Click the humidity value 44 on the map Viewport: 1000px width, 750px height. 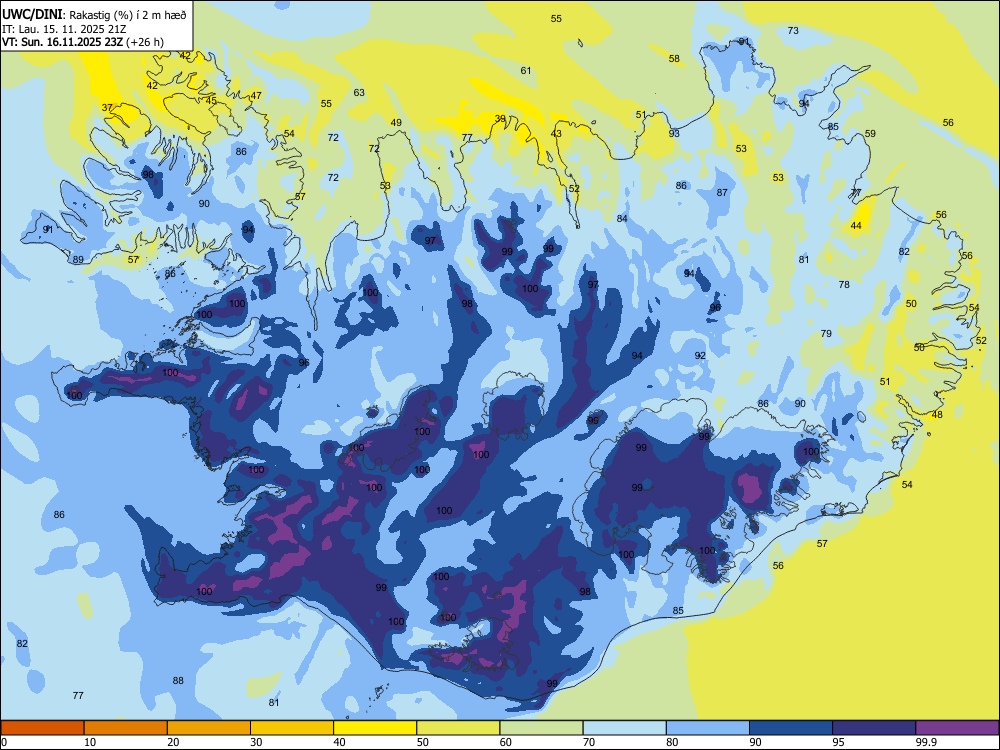pos(856,226)
